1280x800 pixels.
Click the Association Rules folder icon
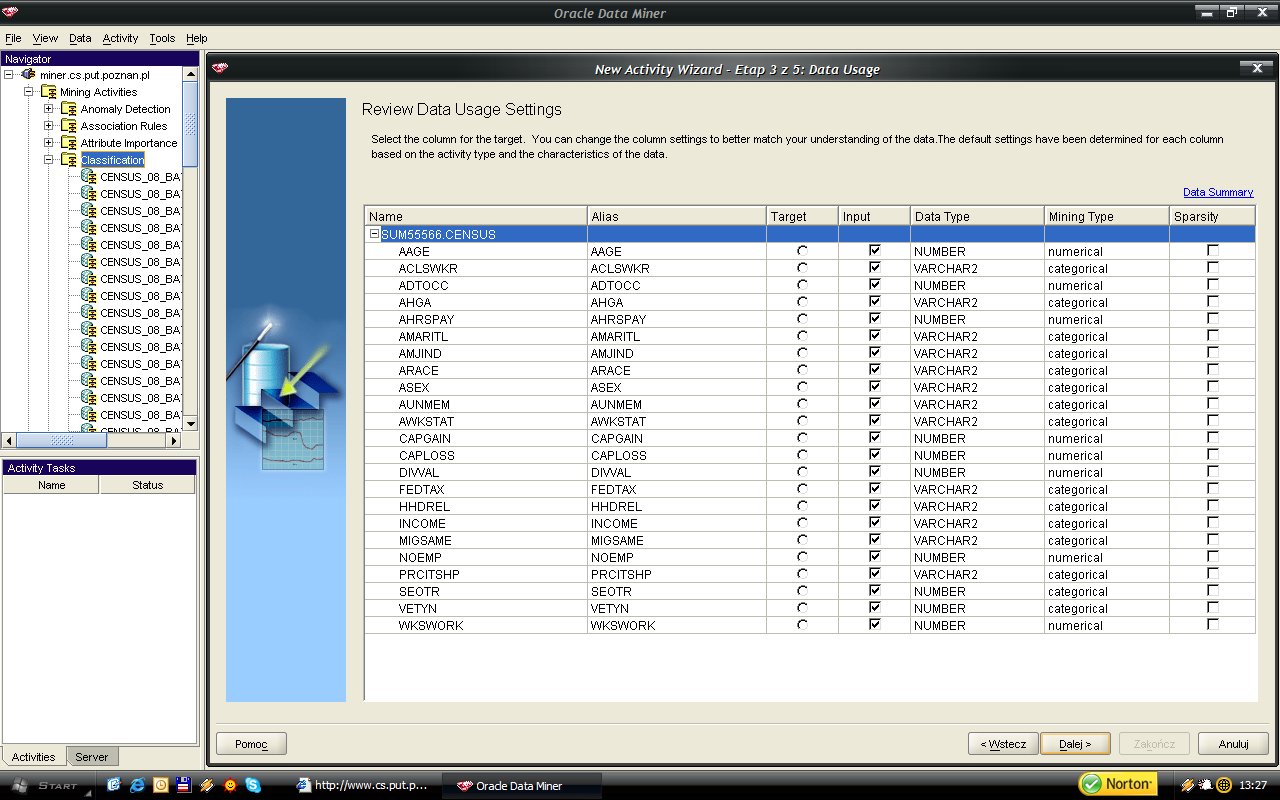[69, 126]
